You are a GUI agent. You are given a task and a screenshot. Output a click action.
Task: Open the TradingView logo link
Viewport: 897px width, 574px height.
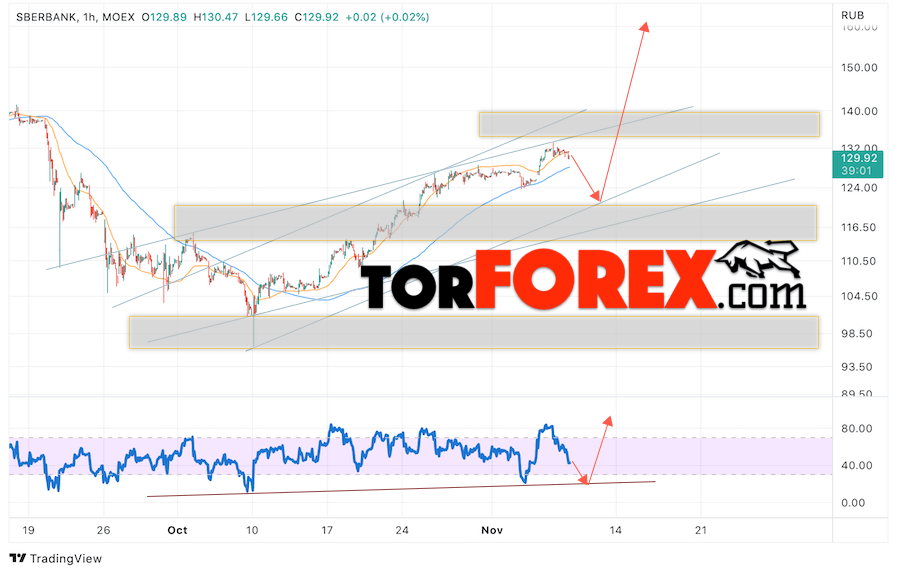click(56, 559)
